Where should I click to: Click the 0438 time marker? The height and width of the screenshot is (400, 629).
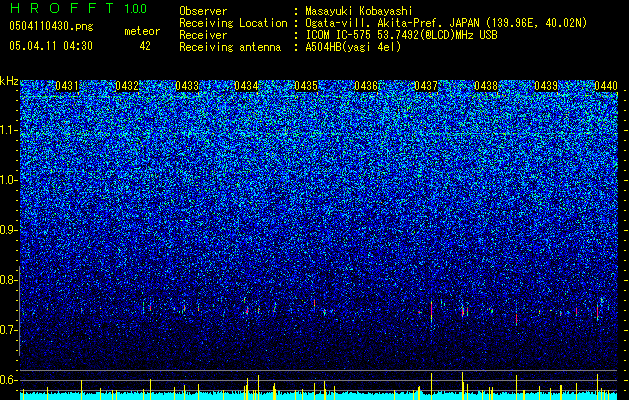[486, 86]
